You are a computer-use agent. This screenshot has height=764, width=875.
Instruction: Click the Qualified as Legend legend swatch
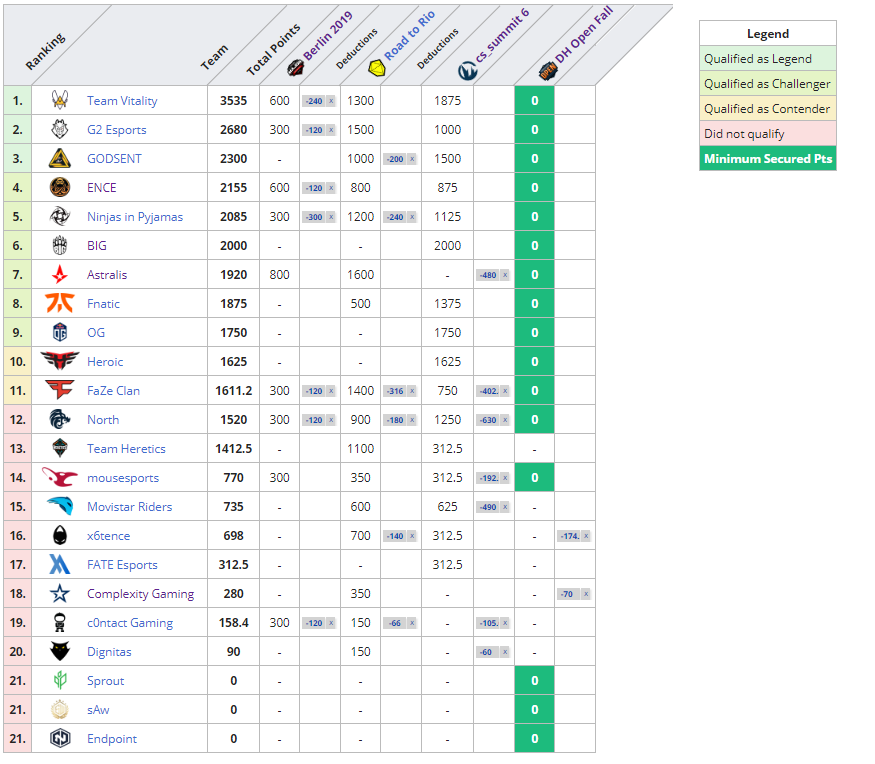pos(767,59)
